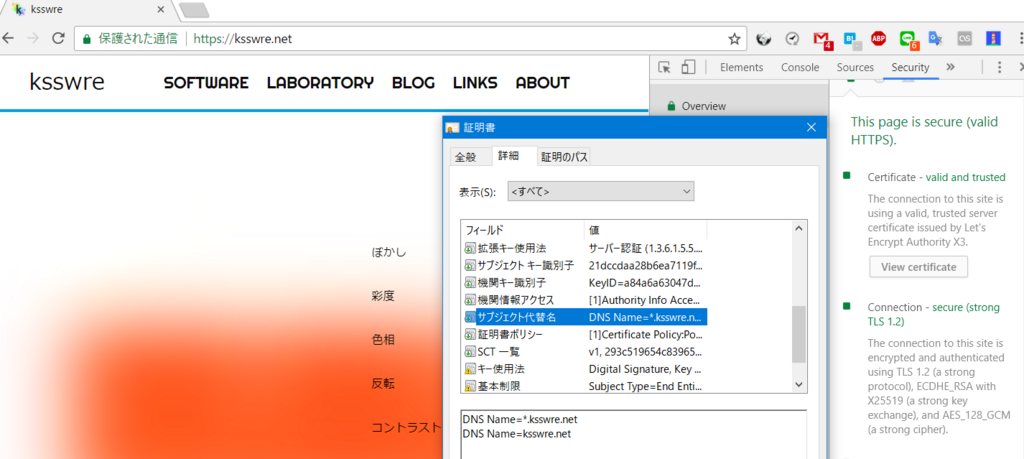
Task: Open the LABORATORY navigation link
Action: (x=321, y=83)
